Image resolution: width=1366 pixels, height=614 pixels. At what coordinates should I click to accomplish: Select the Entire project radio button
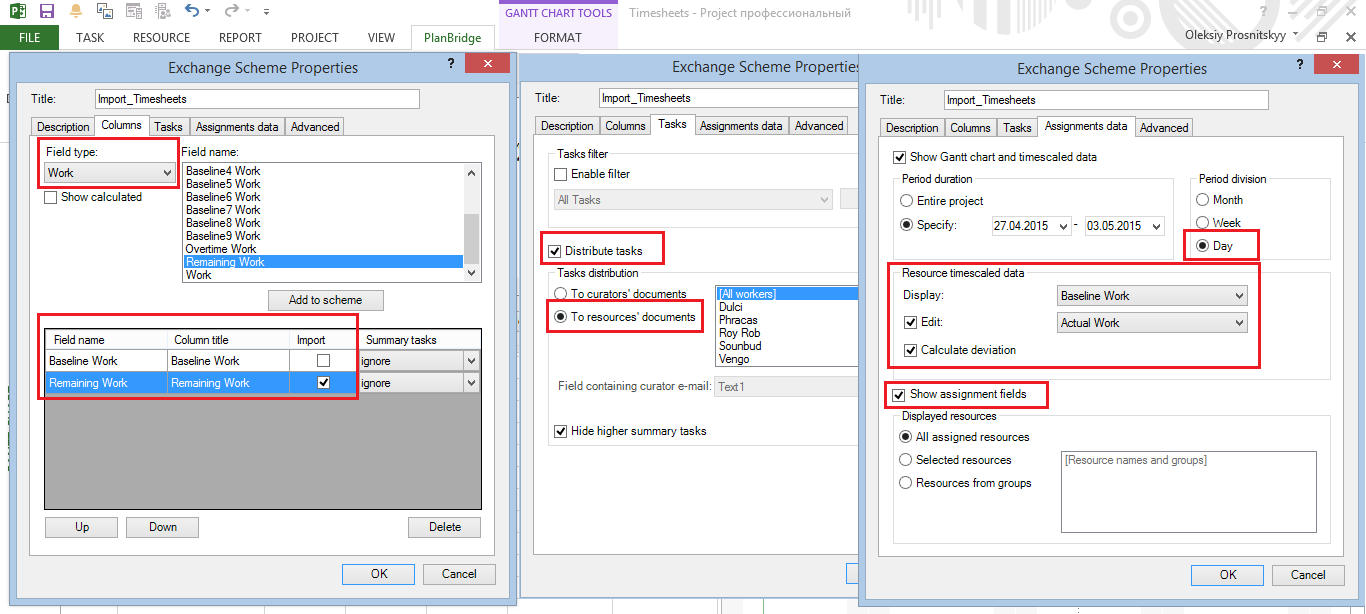tap(908, 201)
